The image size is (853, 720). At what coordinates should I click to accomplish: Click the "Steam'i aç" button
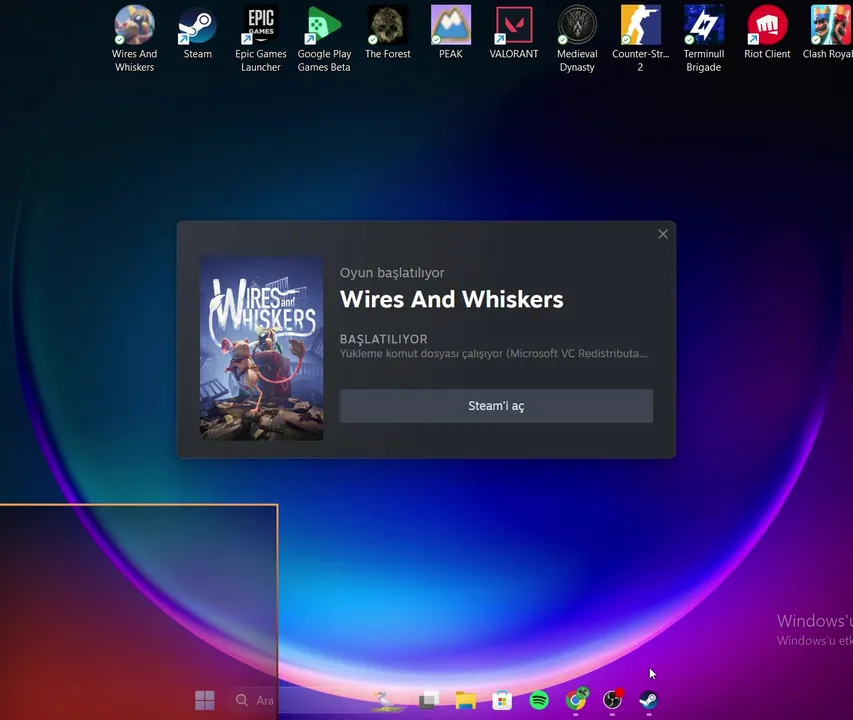[496, 406]
